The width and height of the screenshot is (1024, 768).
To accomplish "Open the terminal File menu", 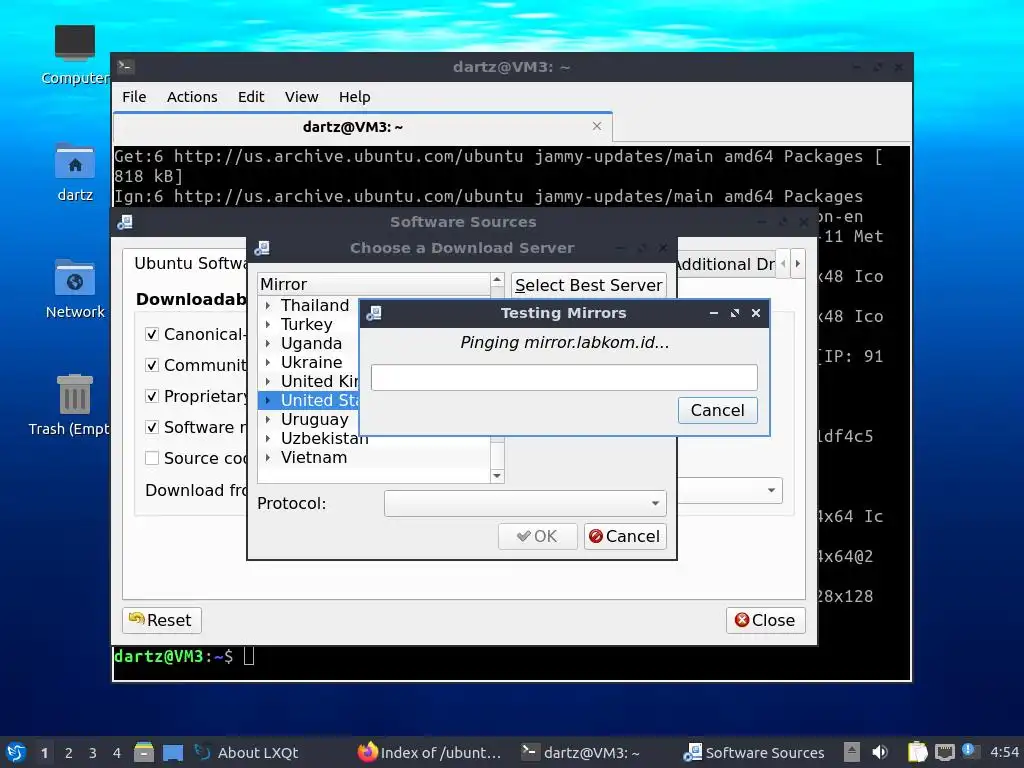I will pos(134,97).
